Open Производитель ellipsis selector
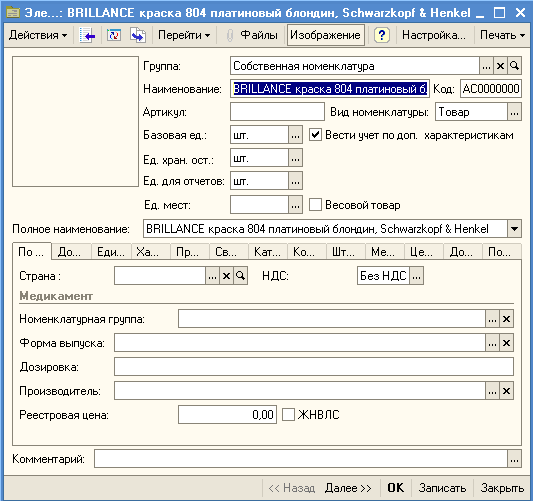This screenshot has width=533, height=501. (x=492, y=391)
